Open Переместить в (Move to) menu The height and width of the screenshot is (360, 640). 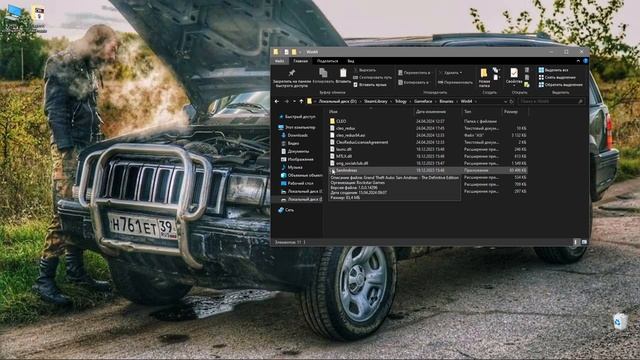[x=414, y=73]
